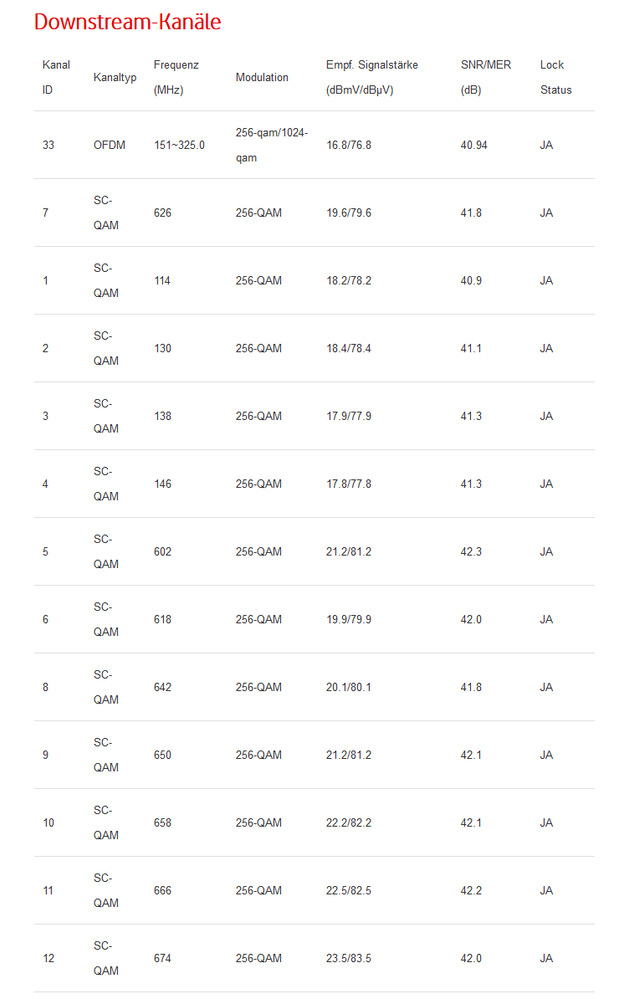Click the Downstream-Kanäle heading

pos(128,22)
